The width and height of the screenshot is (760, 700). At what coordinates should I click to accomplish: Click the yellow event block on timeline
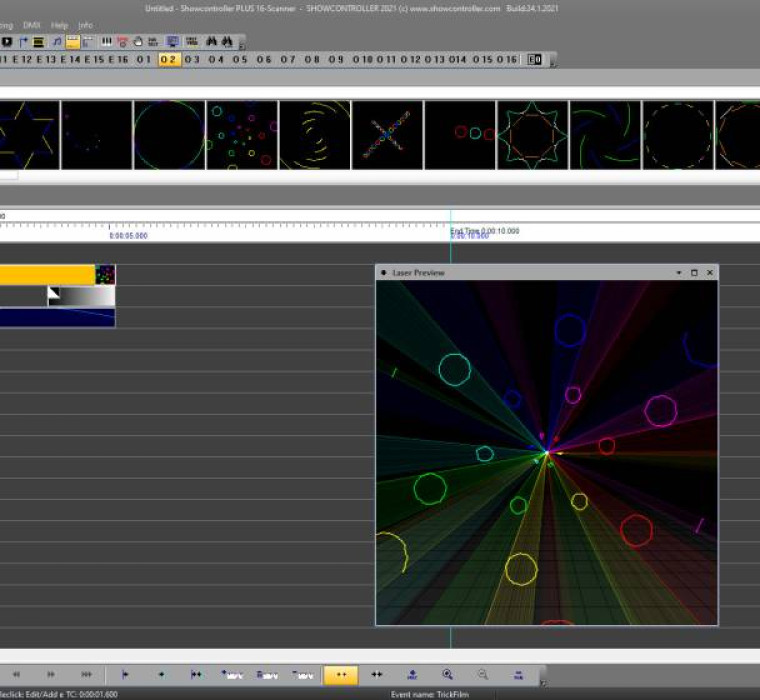coord(47,274)
